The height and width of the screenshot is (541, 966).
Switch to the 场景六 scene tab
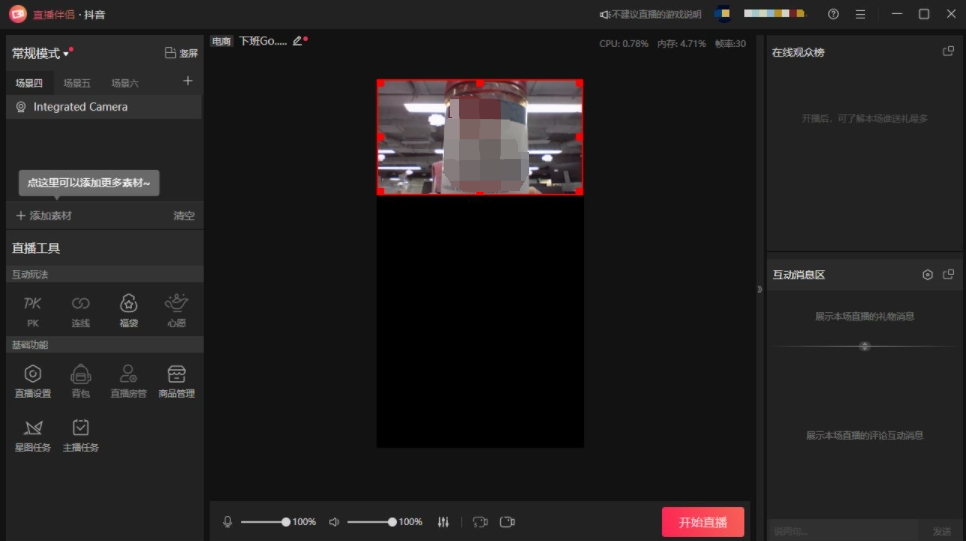click(125, 83)
